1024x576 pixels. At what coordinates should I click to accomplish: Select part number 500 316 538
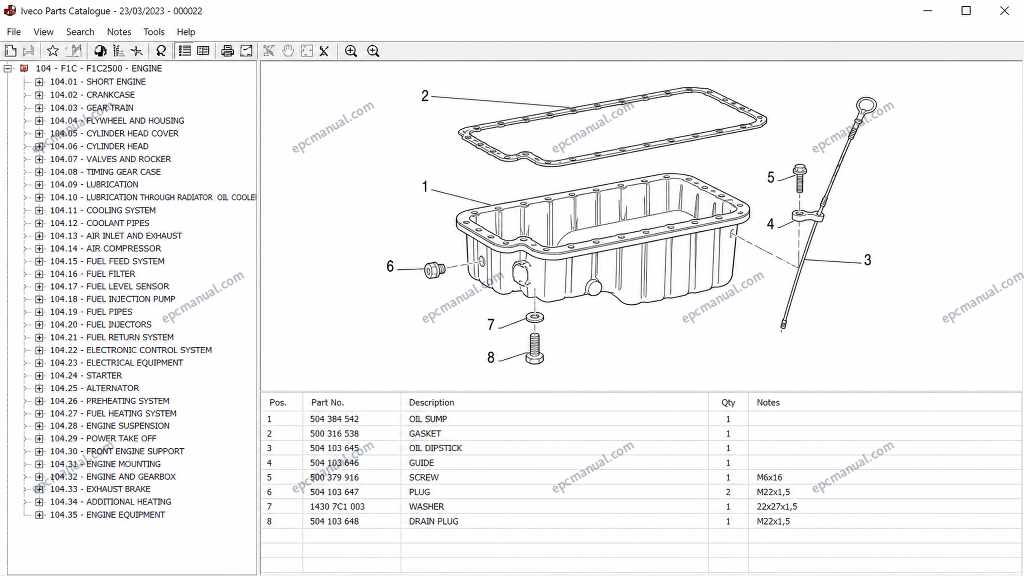point(334,434)
